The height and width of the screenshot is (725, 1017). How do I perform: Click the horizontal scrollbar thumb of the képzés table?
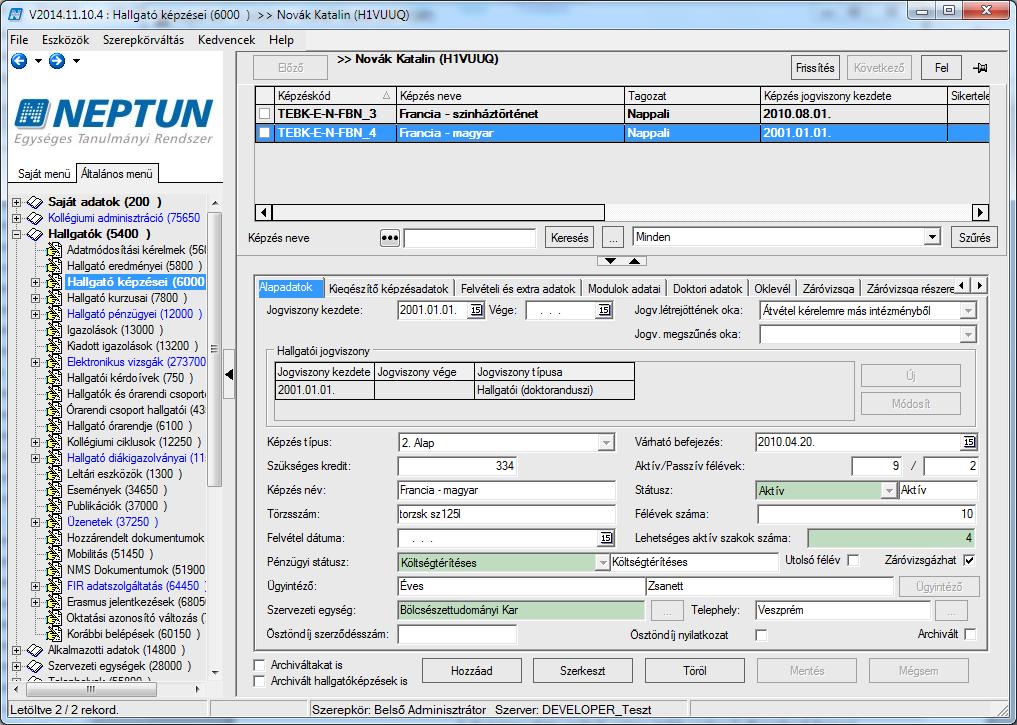pos(438,212)
